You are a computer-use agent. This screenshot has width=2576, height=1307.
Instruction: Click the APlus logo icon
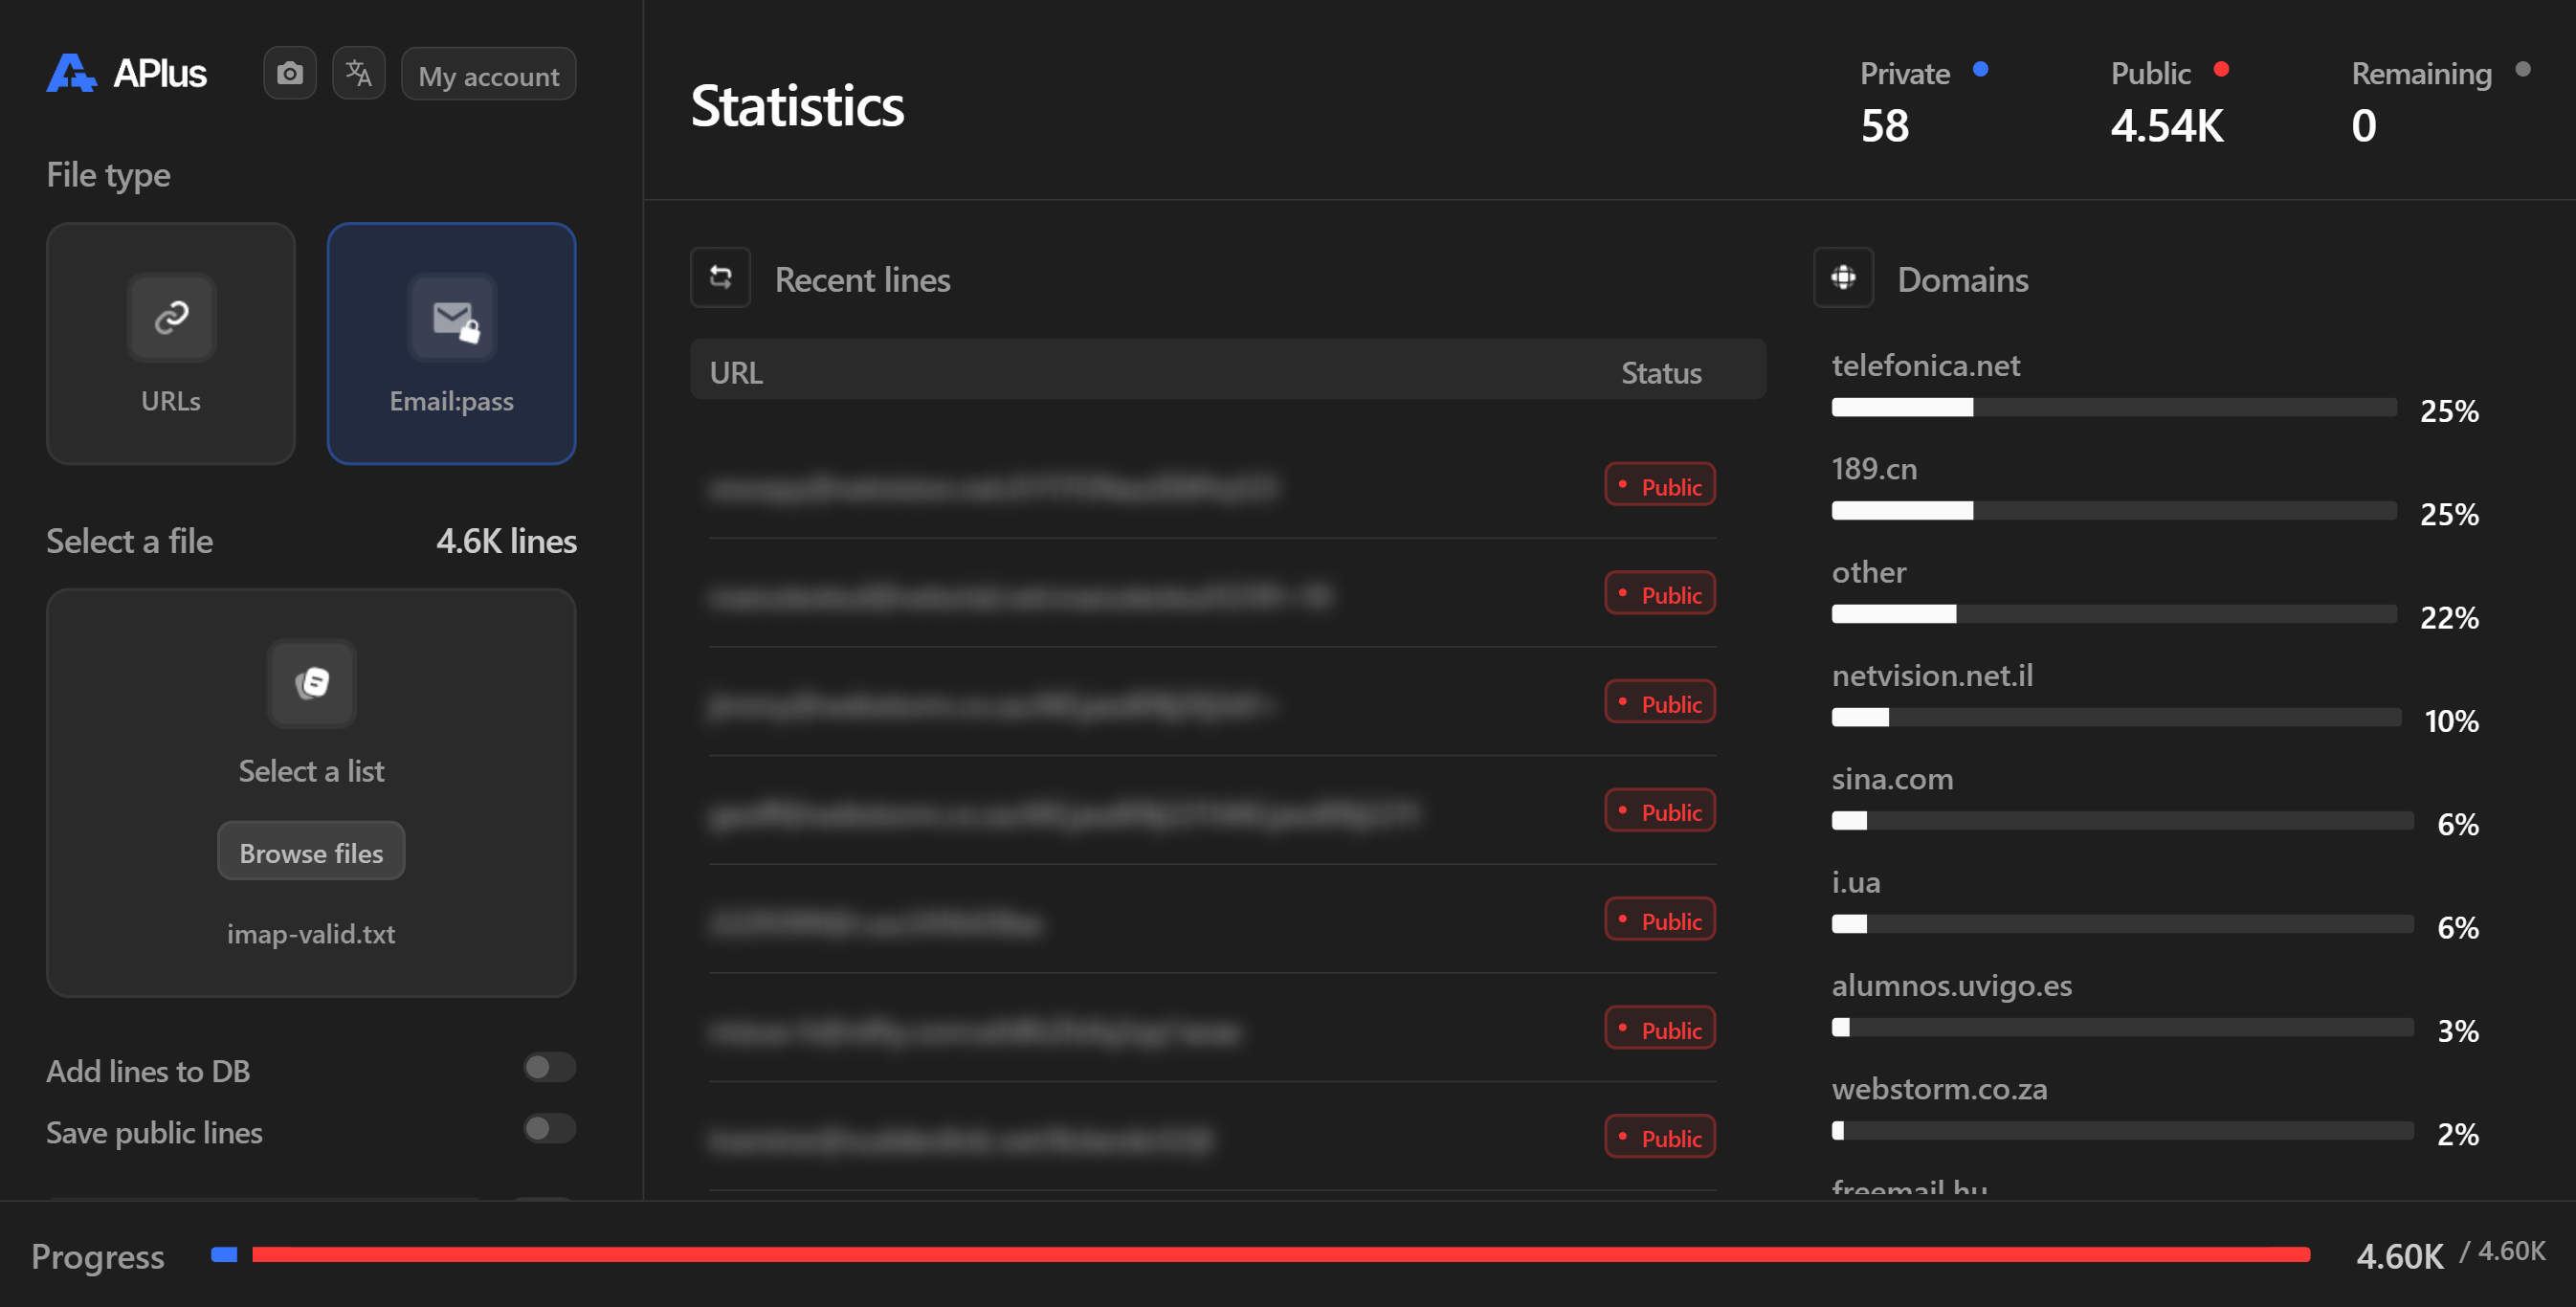coord(71,73)
